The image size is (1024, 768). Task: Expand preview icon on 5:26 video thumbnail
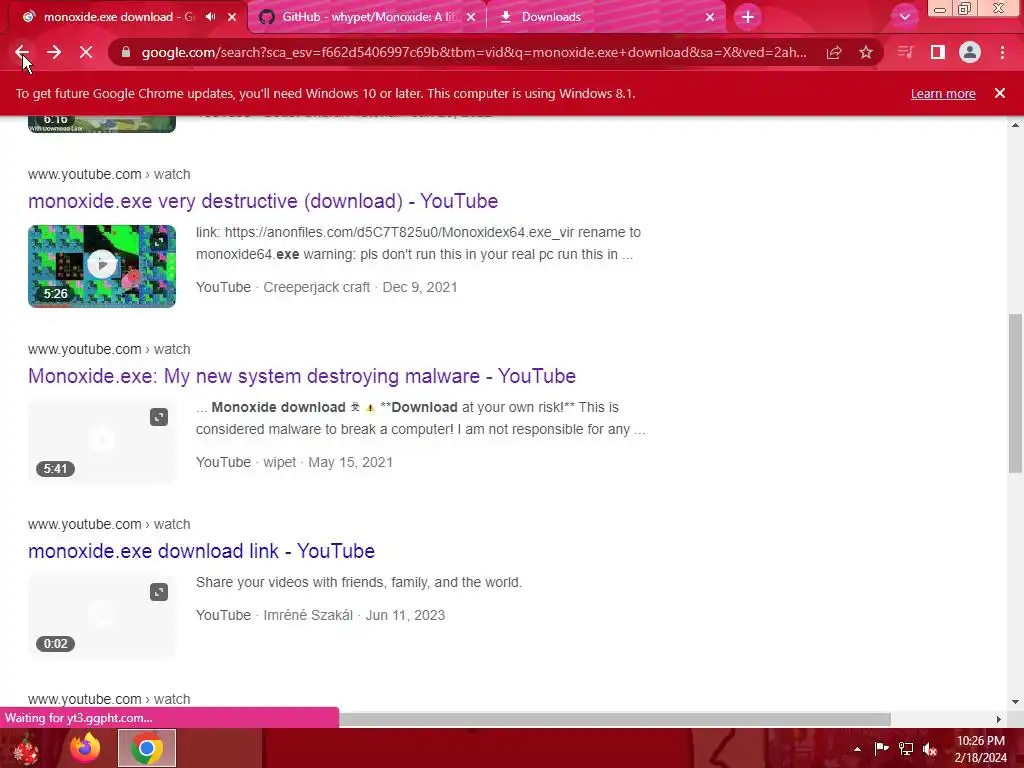pyautogui.click(x=159, y=242)
